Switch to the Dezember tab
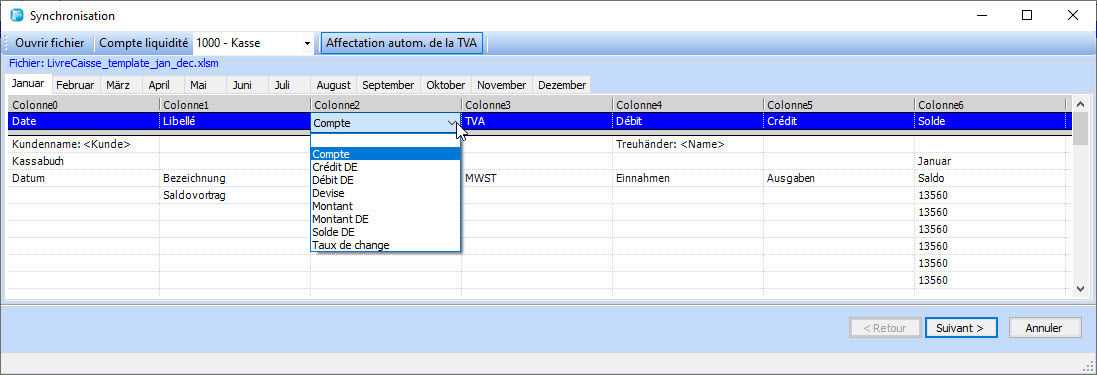 561,85
